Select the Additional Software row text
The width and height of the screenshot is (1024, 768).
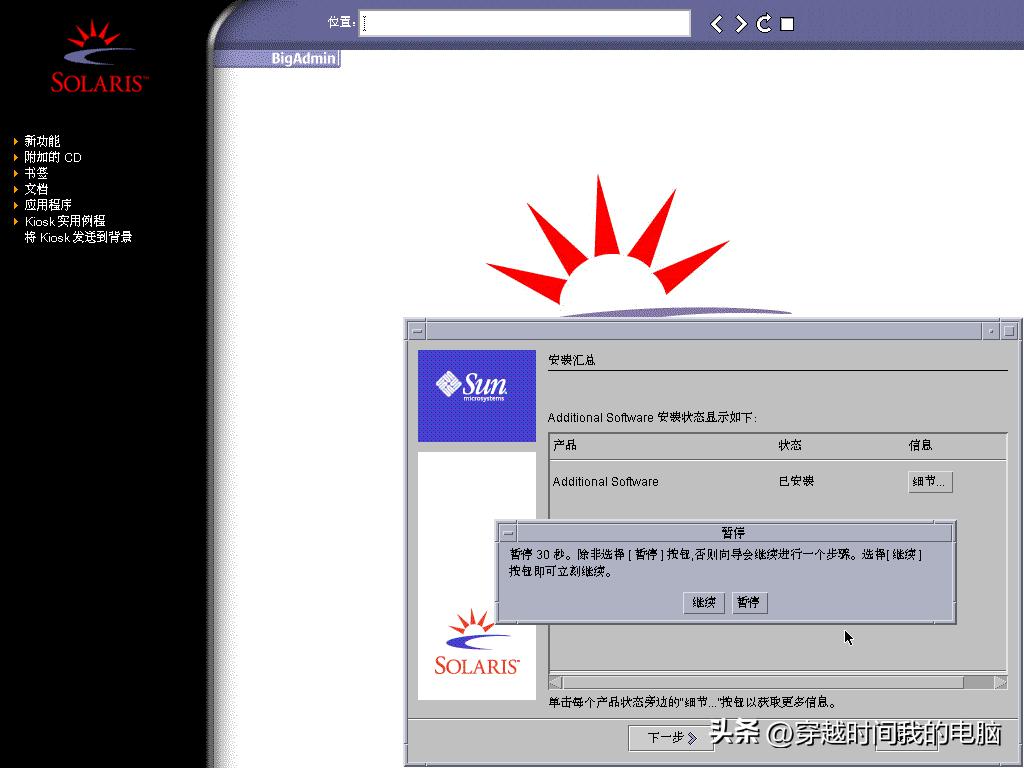click(605, 482)
